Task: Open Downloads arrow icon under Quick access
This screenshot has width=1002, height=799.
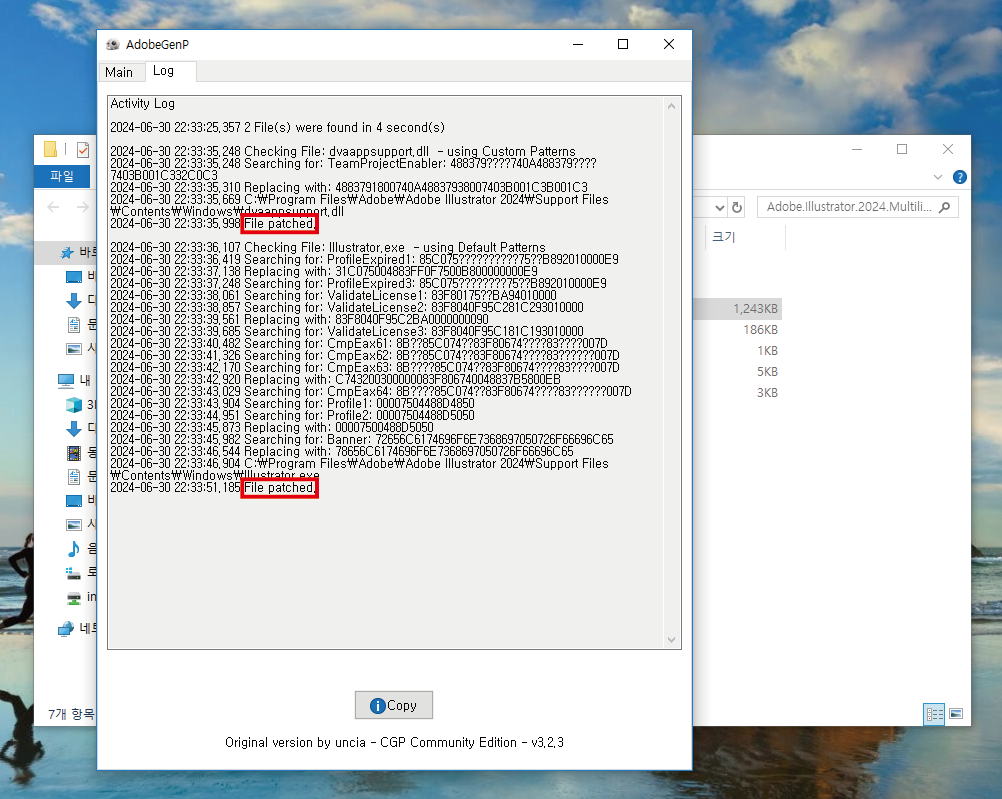Action: pyautogui.click(x=74, y=300)
